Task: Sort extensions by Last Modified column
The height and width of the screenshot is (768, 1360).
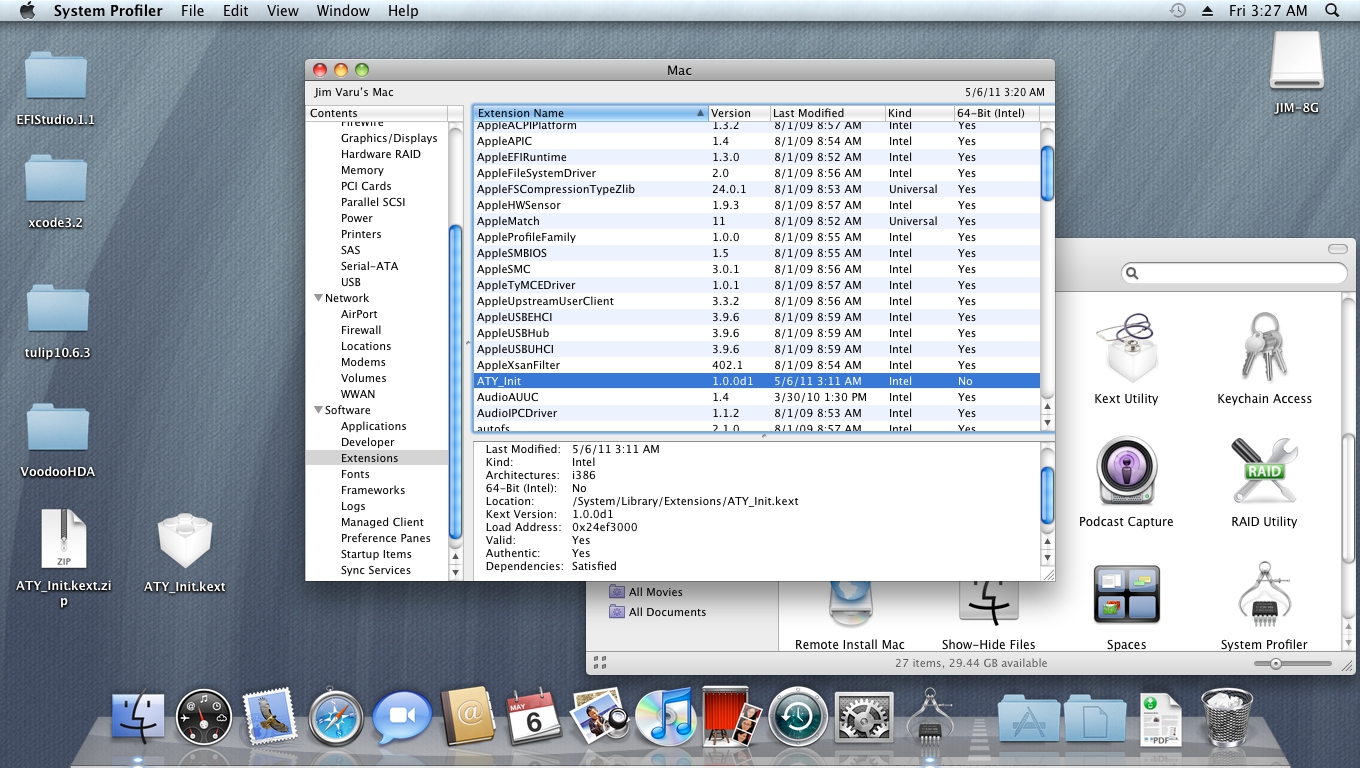Action: 828,113
